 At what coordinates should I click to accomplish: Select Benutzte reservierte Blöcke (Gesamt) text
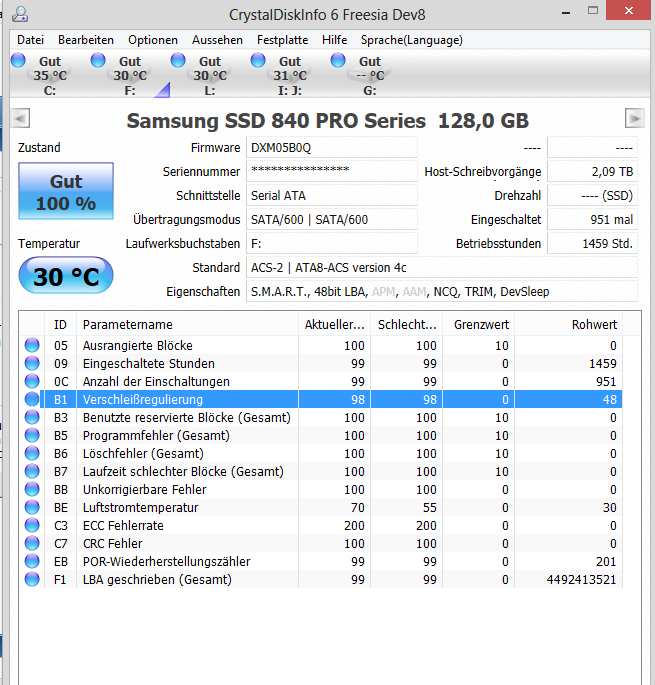pos(187,418)
